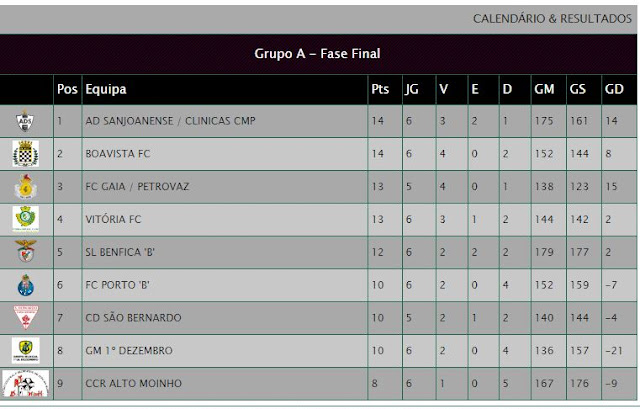
Task: Select the GD column header
Action: coord(614,89)
